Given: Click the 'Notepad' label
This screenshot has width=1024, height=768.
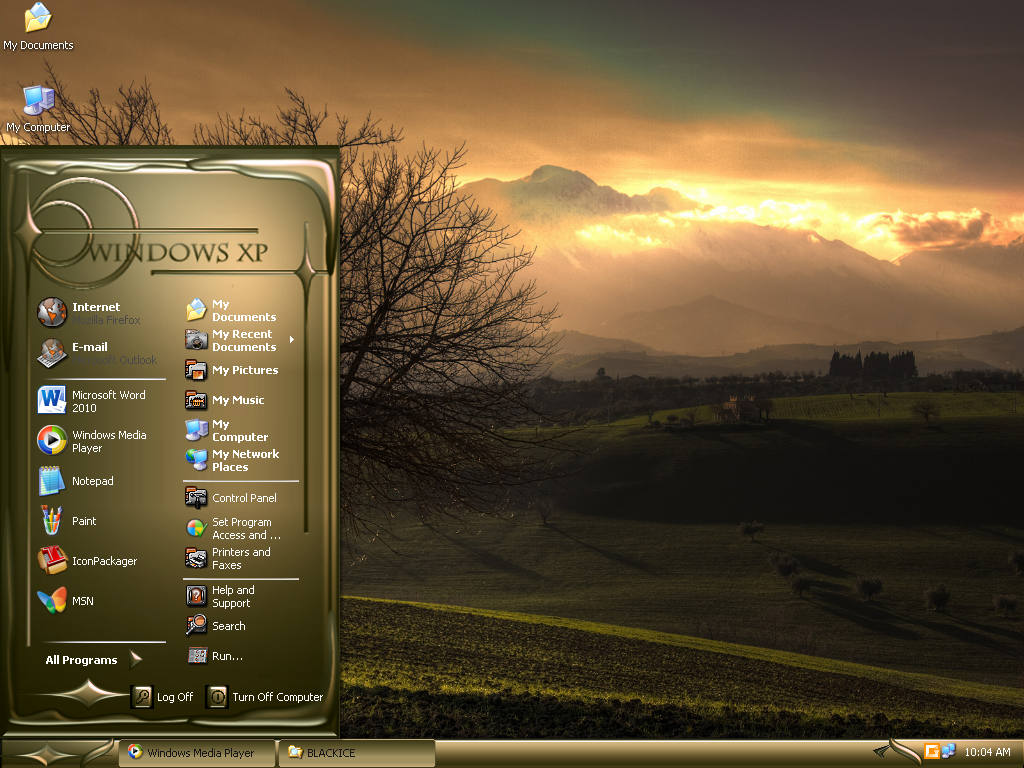Looking at the screenshot, I should tap(93, 481).
